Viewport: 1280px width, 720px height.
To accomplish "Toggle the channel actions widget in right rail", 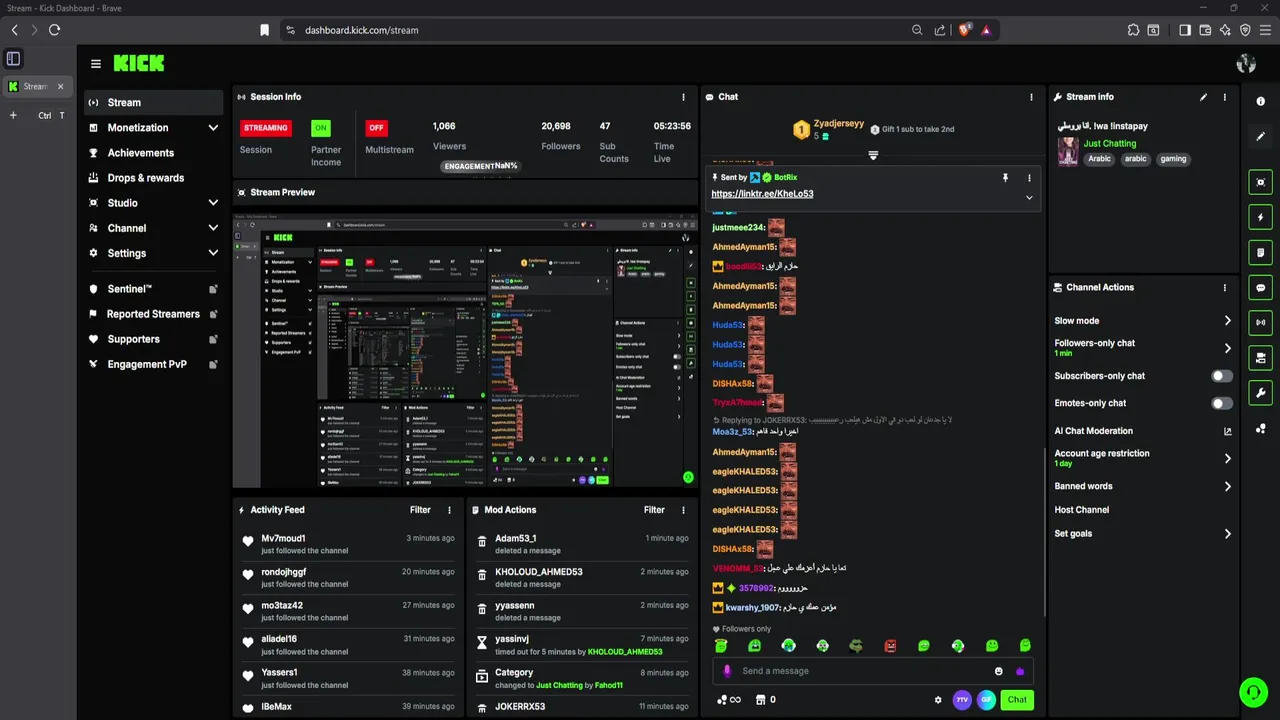I will coord(1260,357).
